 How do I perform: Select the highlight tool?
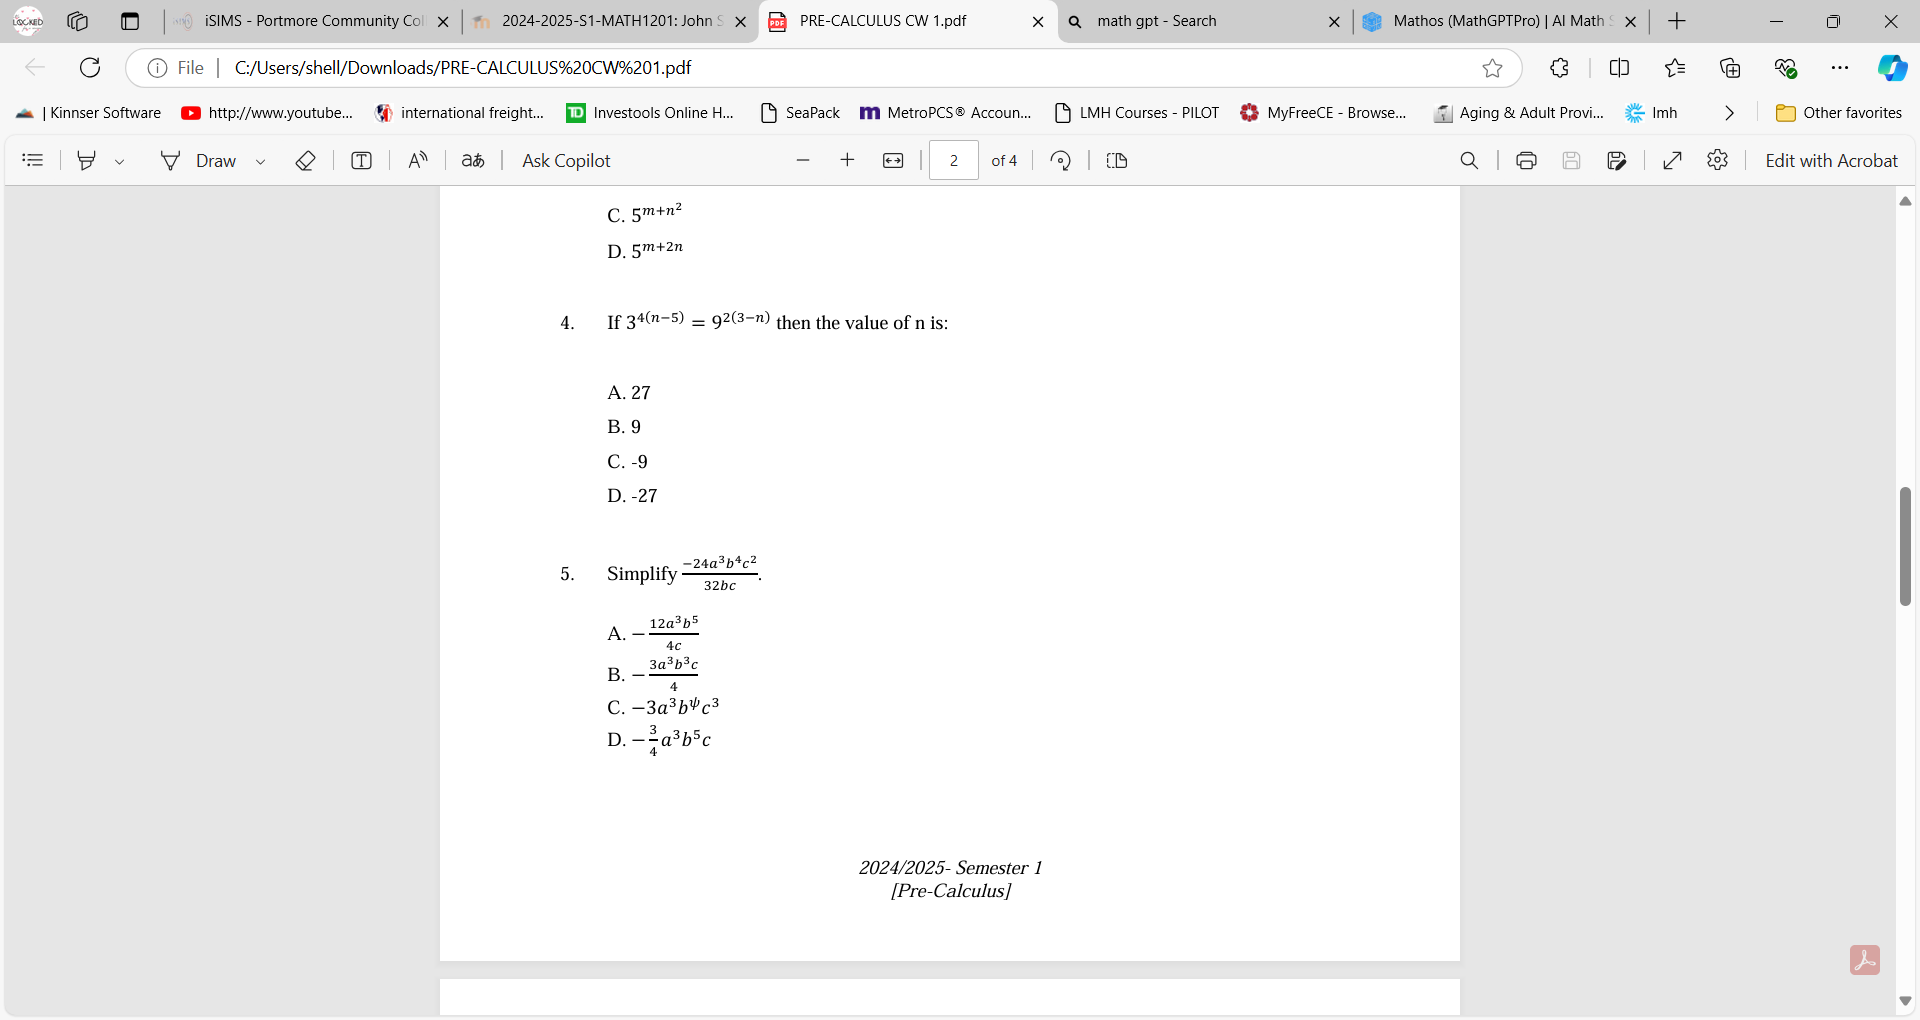click(87, 160)
